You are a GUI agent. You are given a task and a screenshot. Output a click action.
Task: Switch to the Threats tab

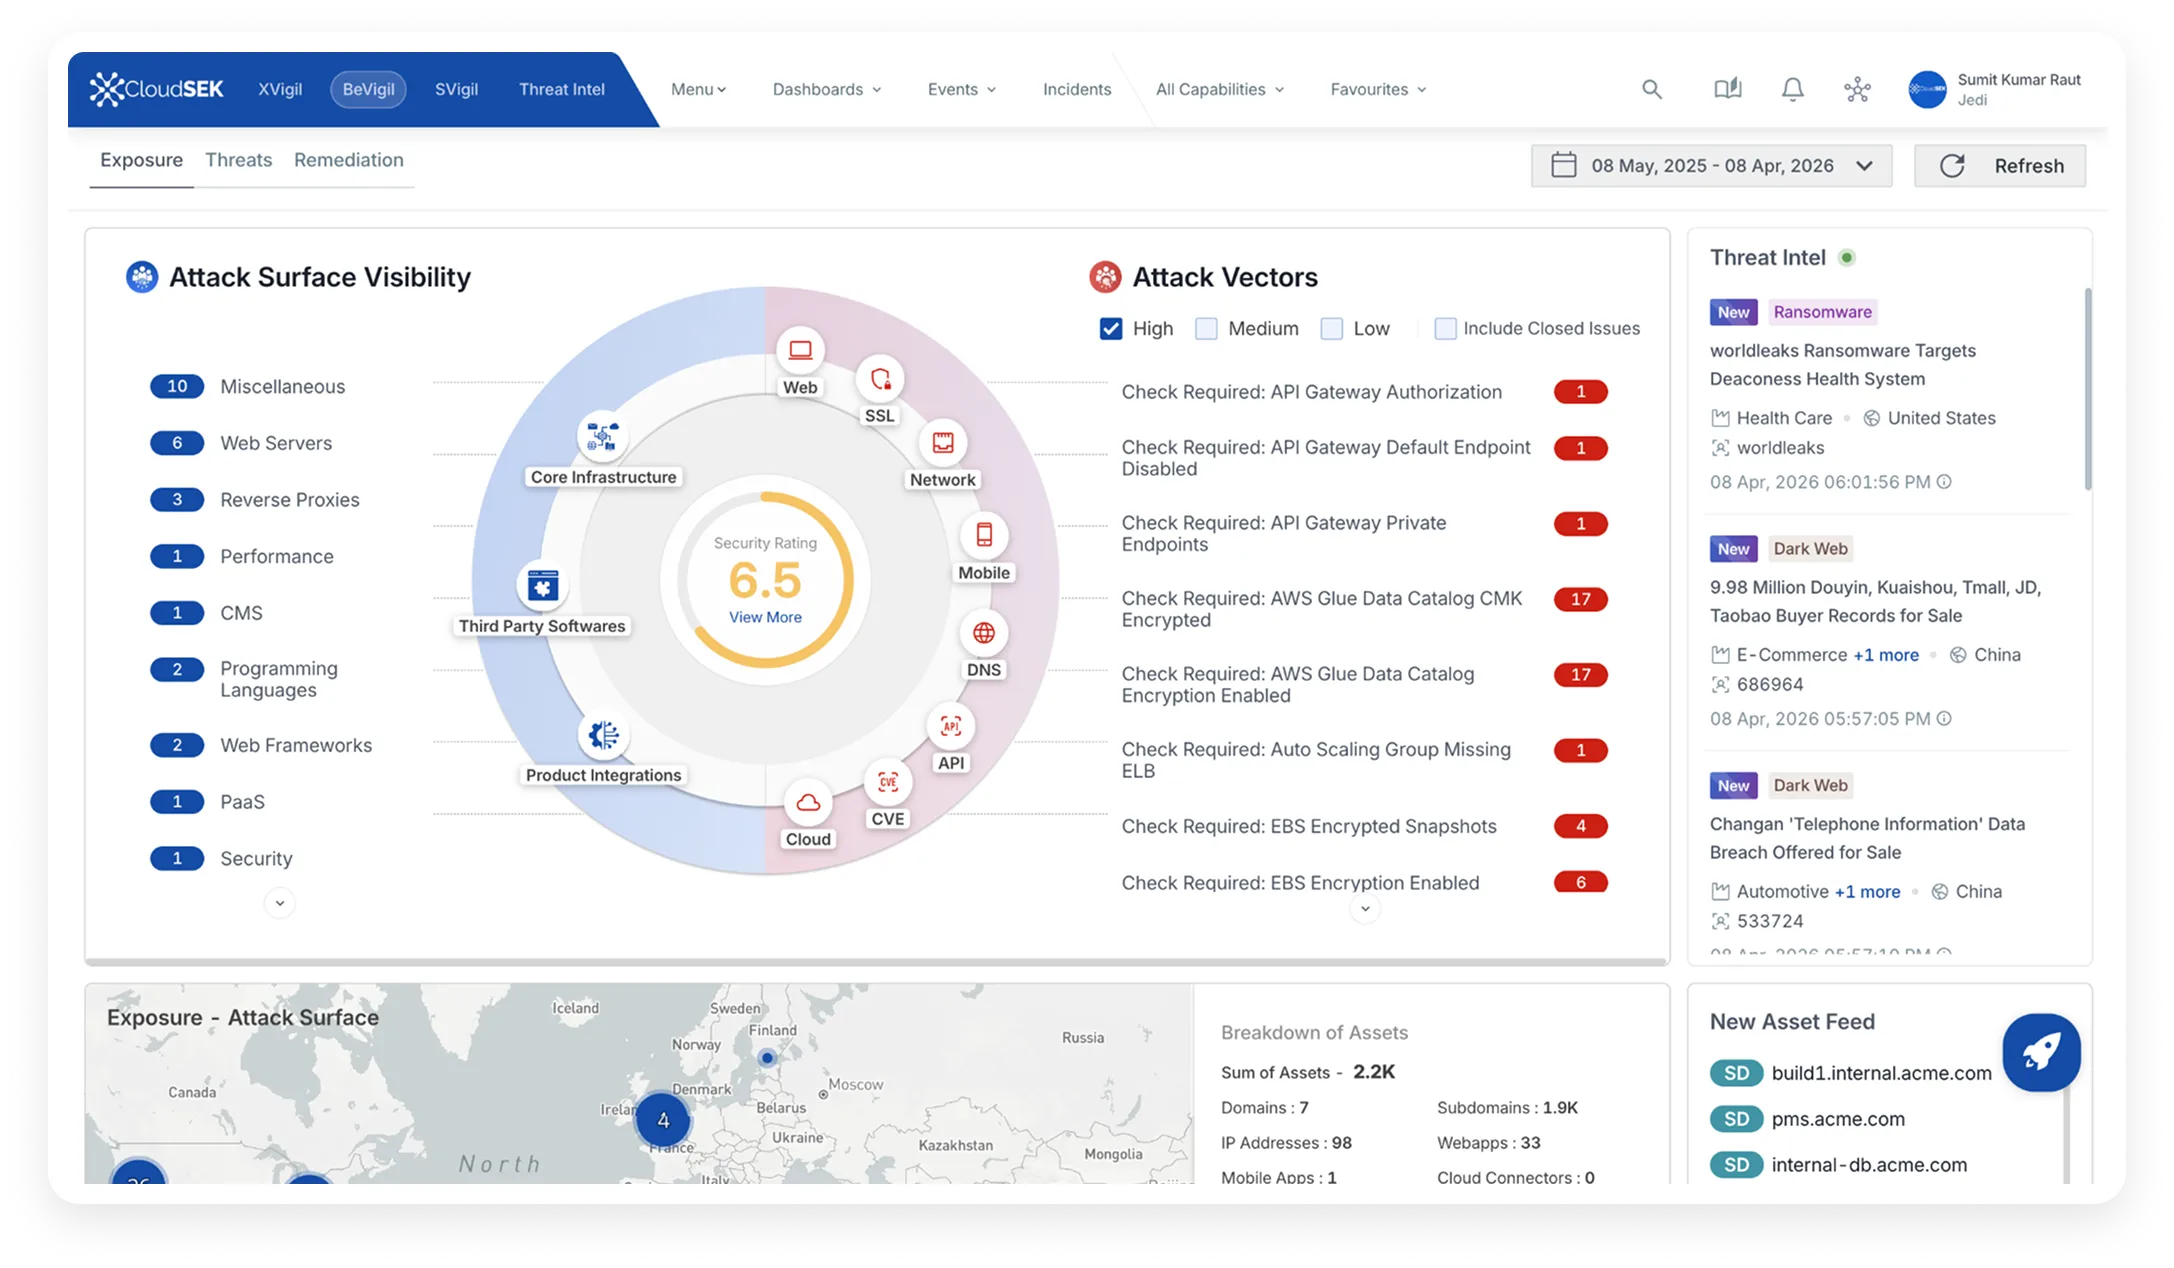point(238,160)
